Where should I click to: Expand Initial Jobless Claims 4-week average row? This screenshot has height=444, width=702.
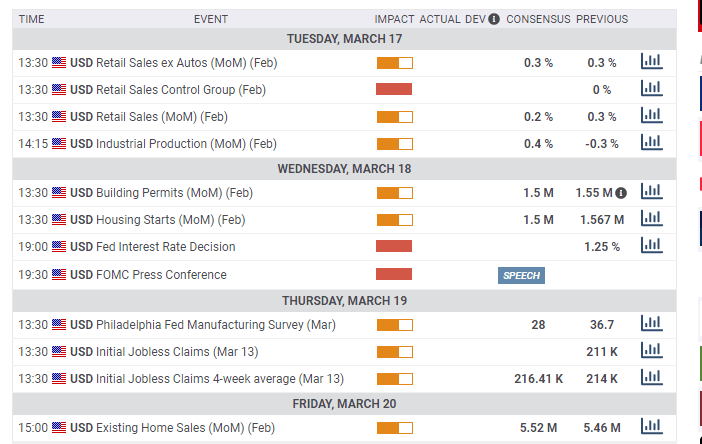click(206, 379)
